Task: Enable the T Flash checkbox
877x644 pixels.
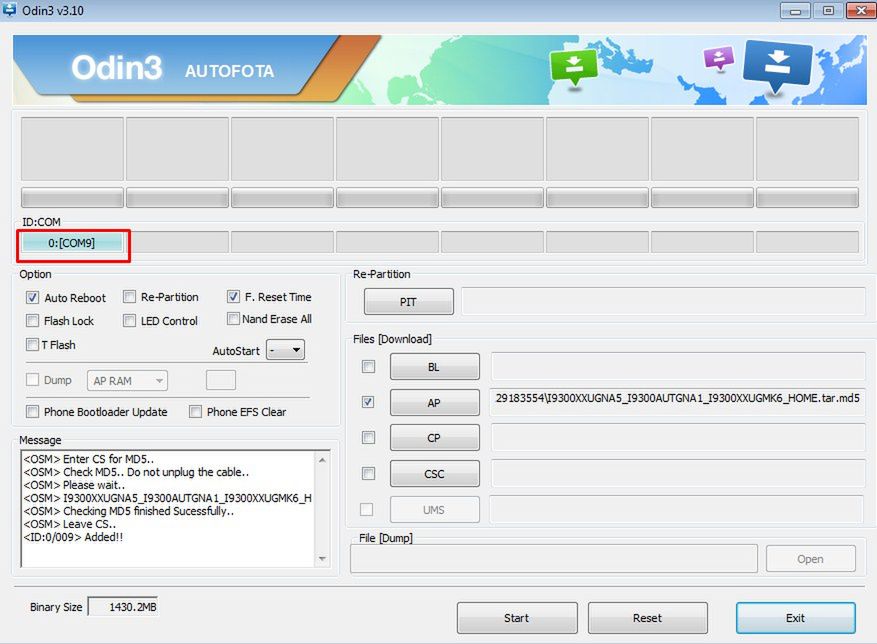Action: (32, 345)
